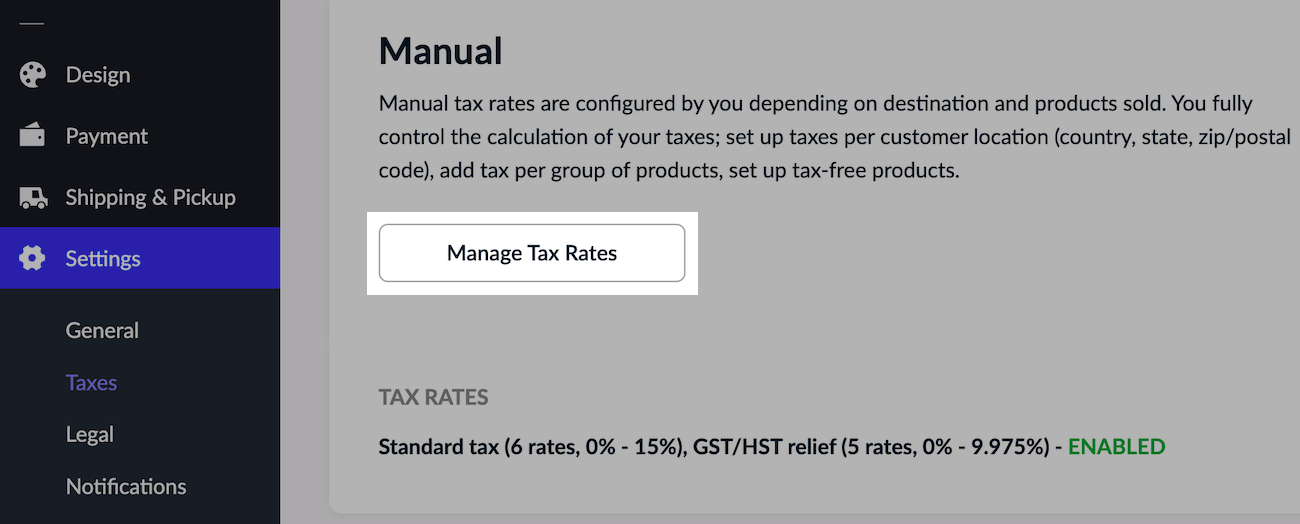This screenshot has height=524, width=1300.
Task: Go to the Payment section label
Action: pyautogui.click(x=106, y=136)
